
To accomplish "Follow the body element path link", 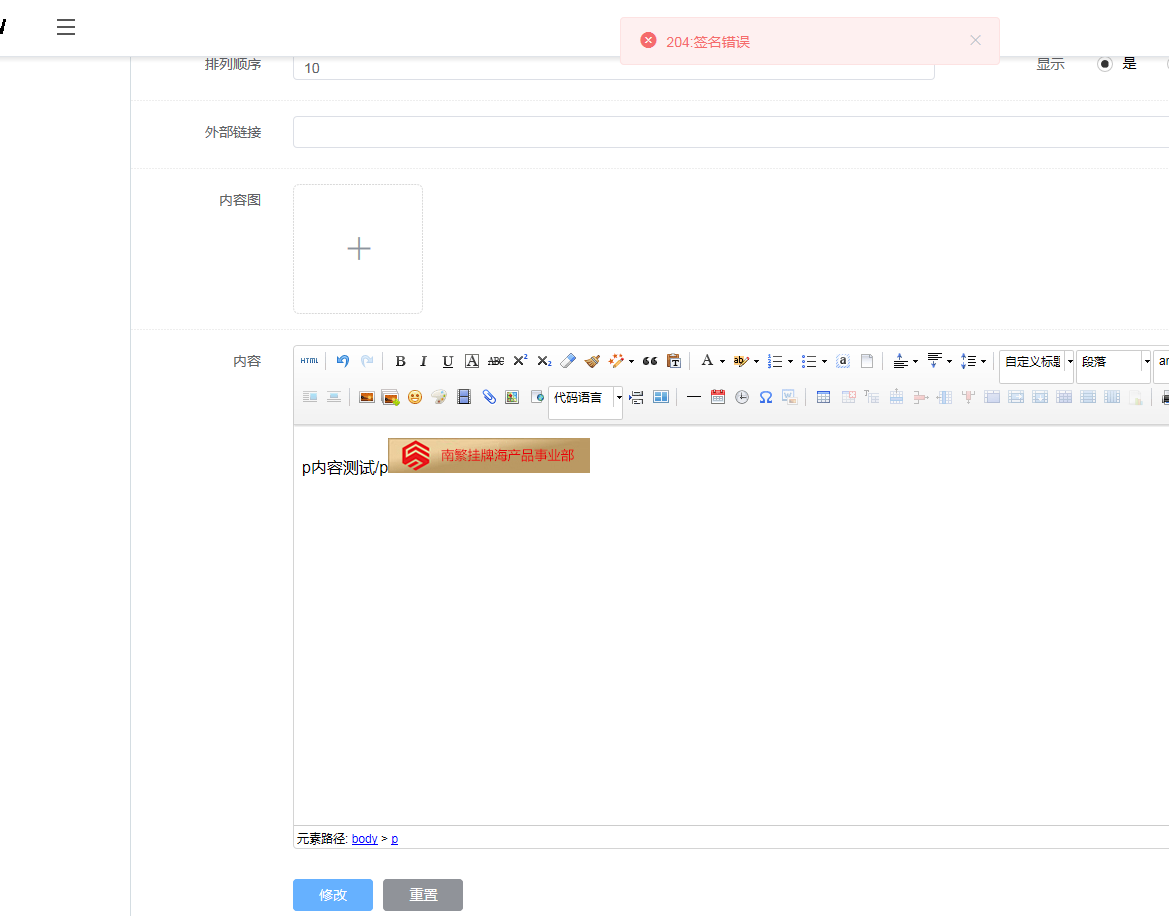I will tap(365, 838).
